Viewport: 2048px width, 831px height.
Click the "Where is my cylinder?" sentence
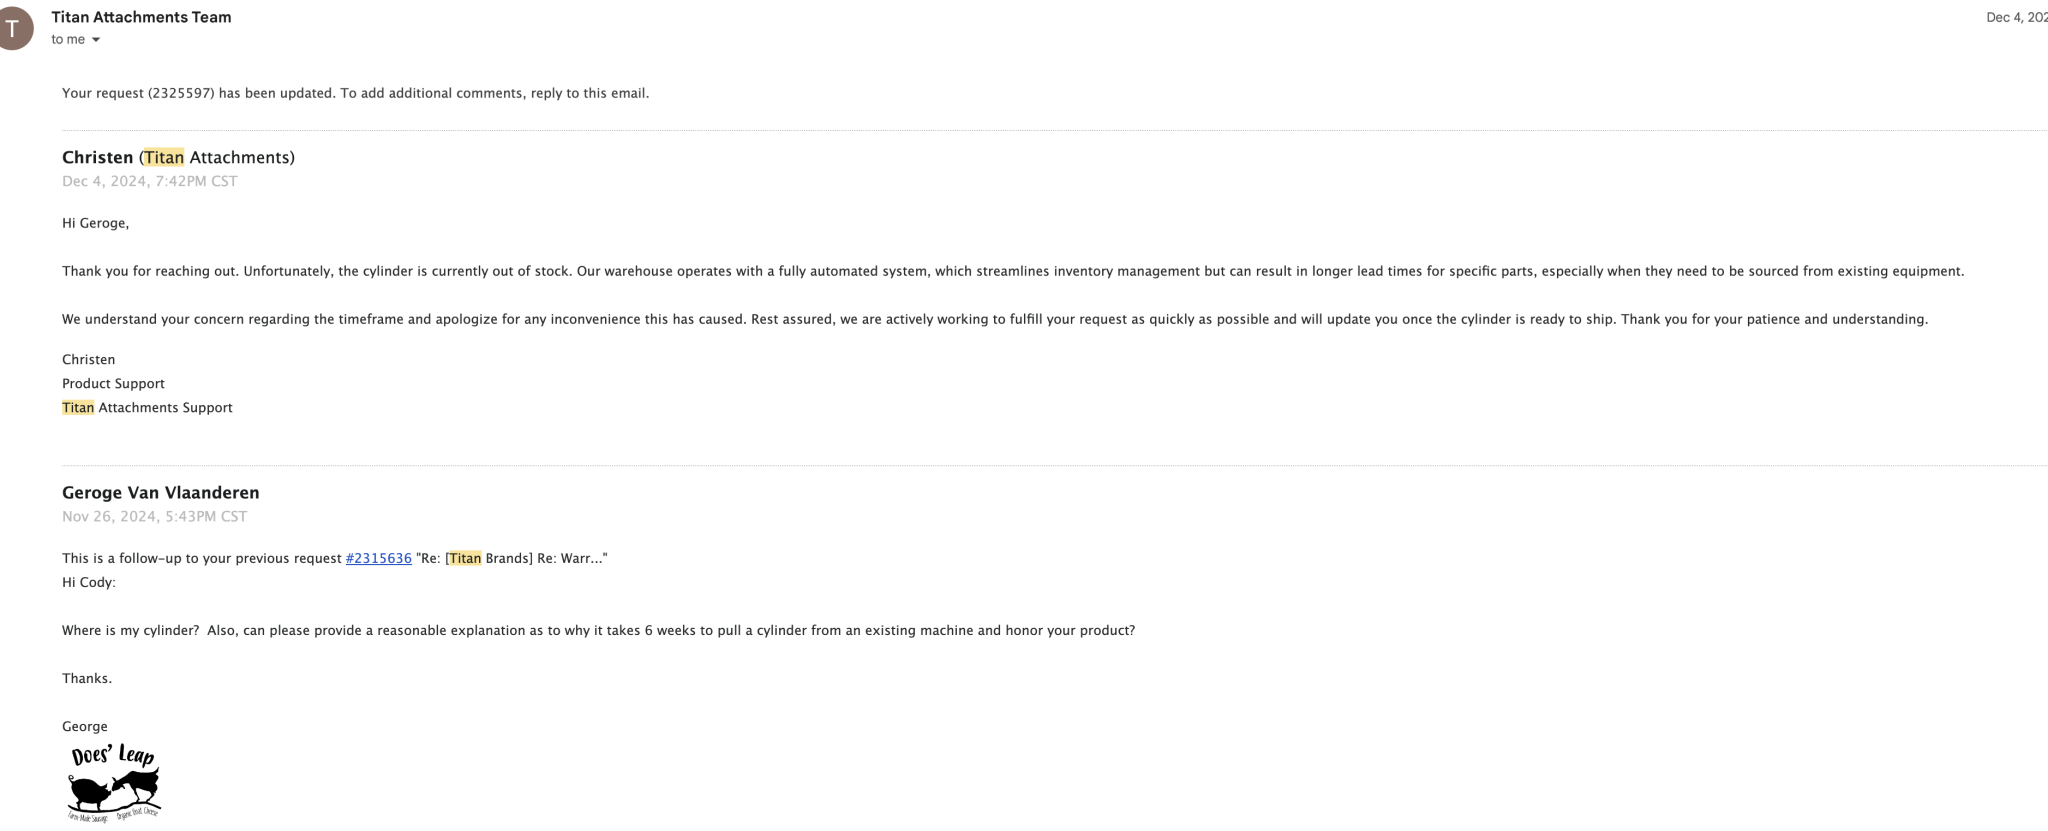130,630
